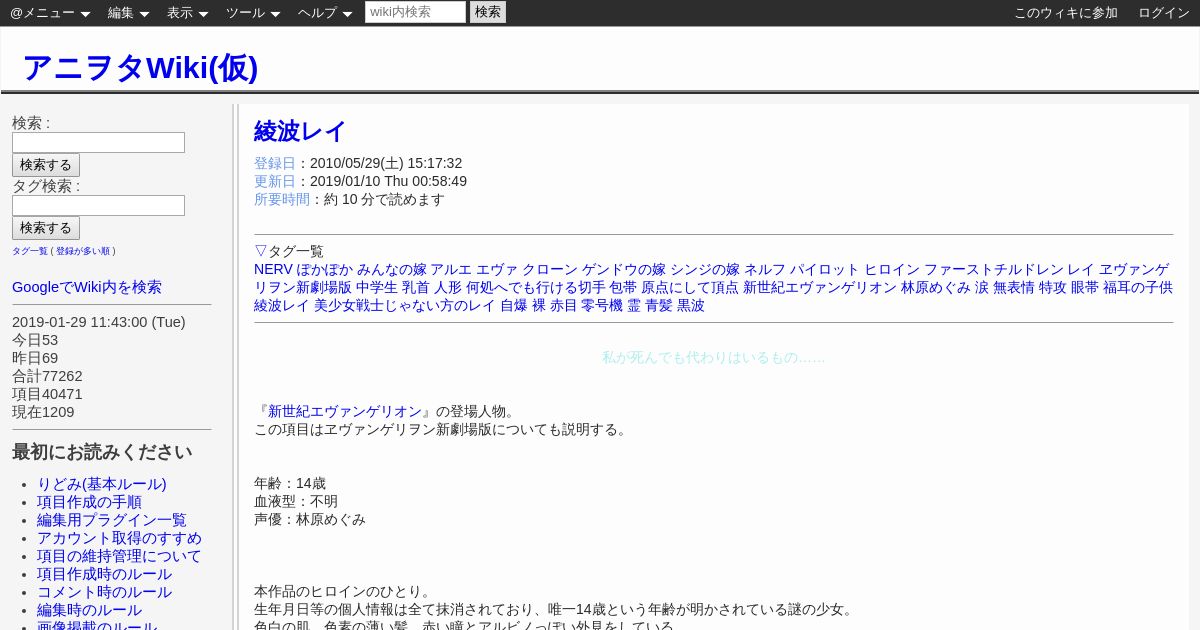
Task: Open the ファーストチルドレン tag
Action: [x=994, y=269]
